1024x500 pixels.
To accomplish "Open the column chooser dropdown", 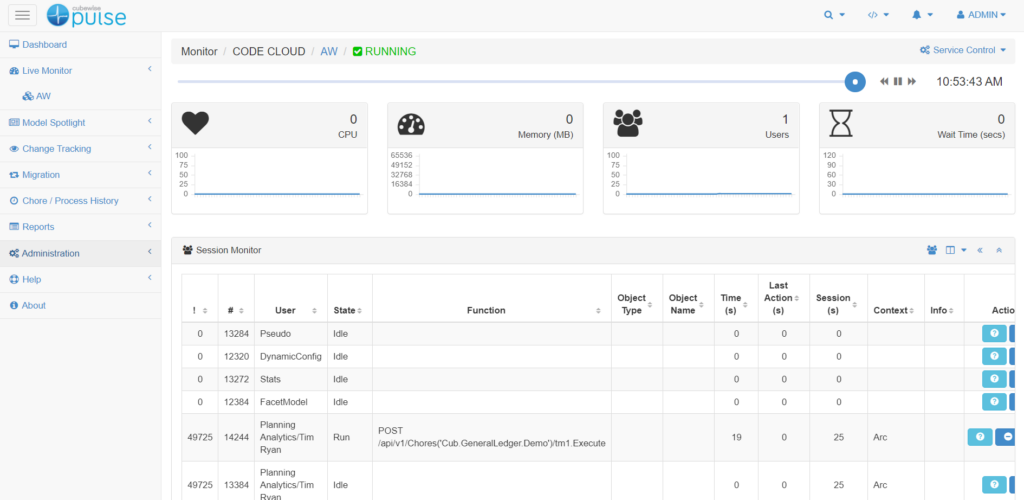I will (957, 250).
